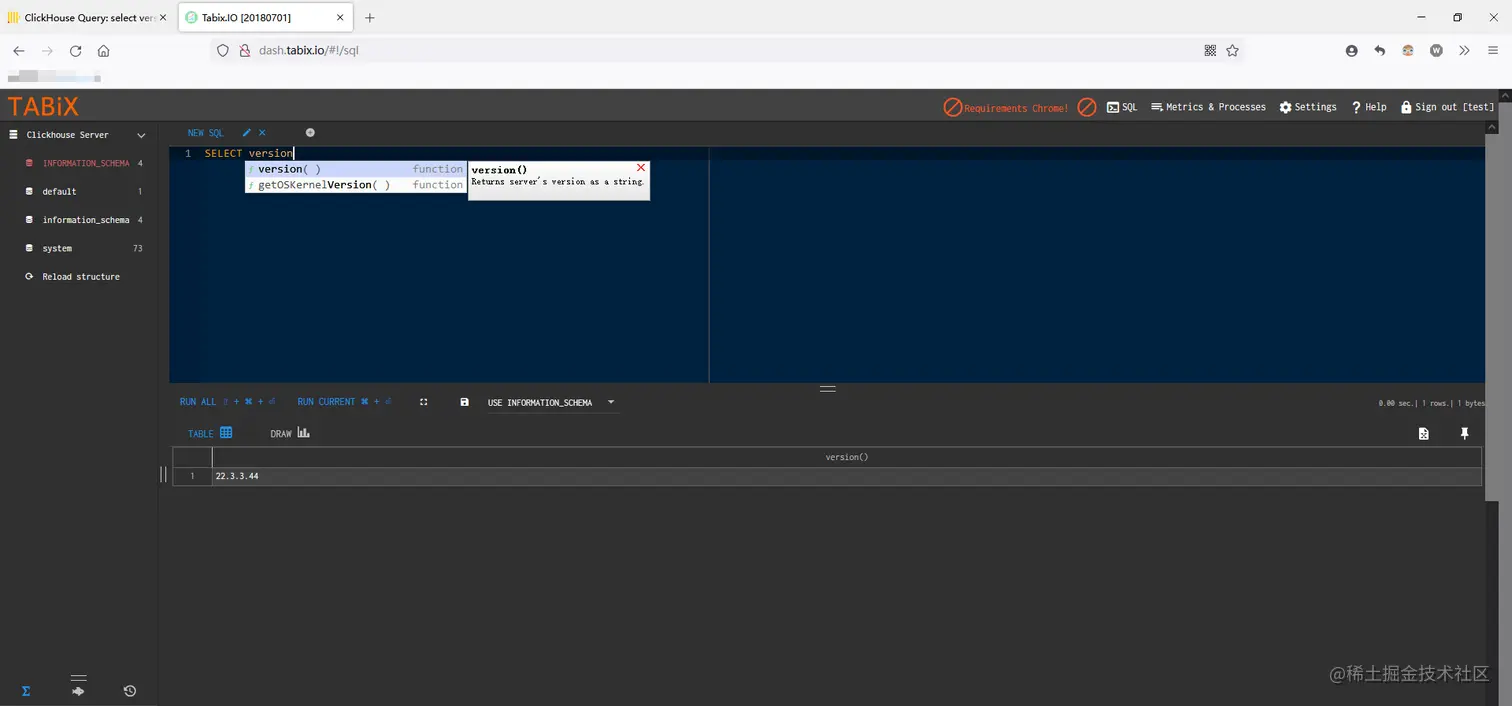The height and width of the screenshot is (706, 1512).
Task: Sign out of the test account
Action: pos(1447,107)
